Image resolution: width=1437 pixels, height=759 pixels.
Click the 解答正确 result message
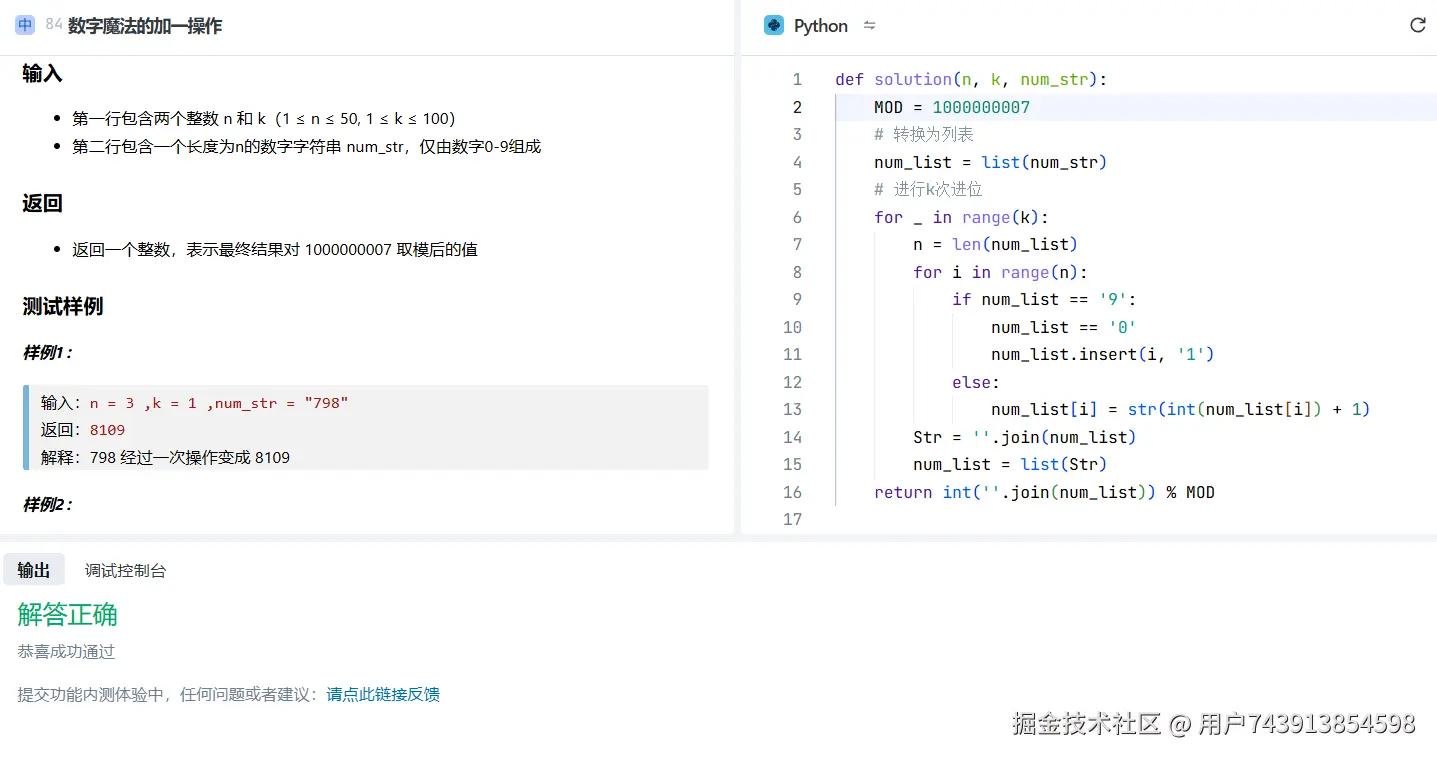[67, 614]
